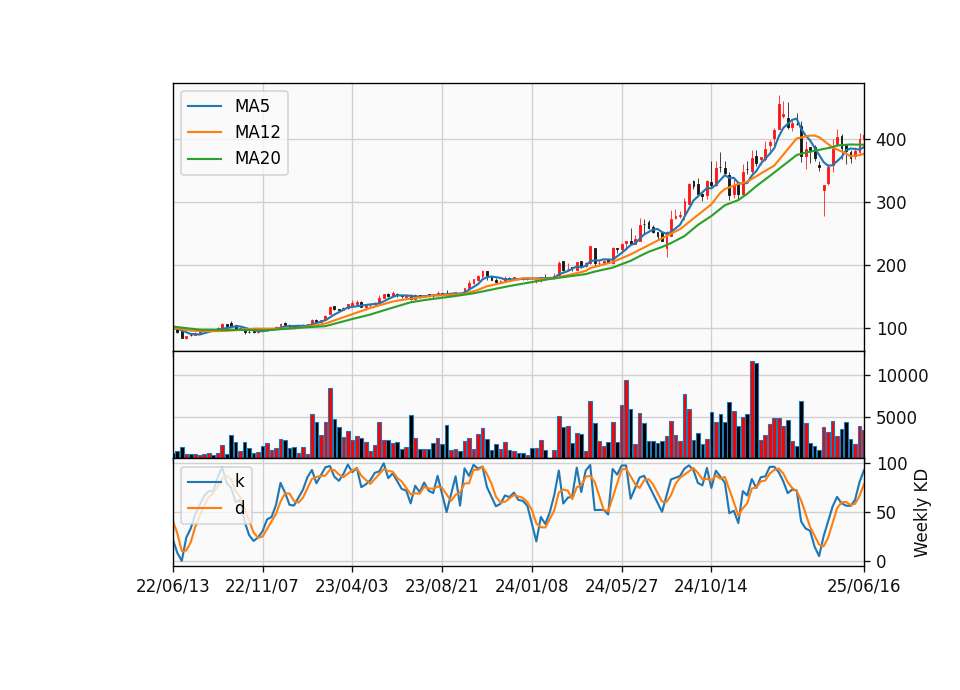Click the 23/04/03 date label
960x690 pixels.
click(351, 586)
